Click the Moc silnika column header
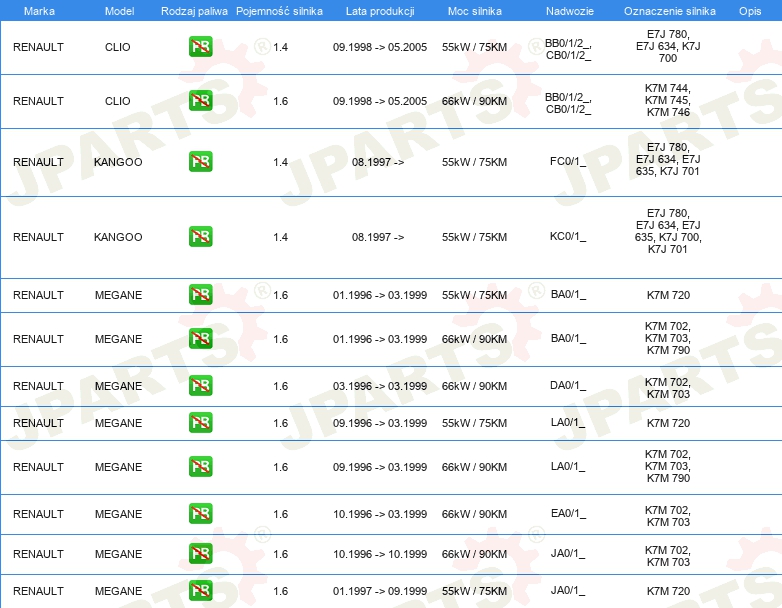The height and width of the screenshot is (608, 782). [x=474, y=10]
